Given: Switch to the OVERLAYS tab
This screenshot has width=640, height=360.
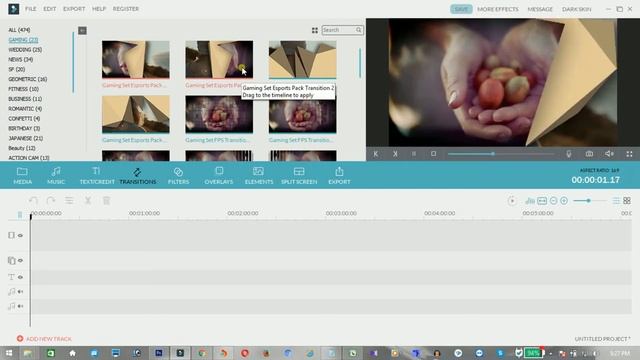Looking at the screenshot, I should tap(219, 176).
